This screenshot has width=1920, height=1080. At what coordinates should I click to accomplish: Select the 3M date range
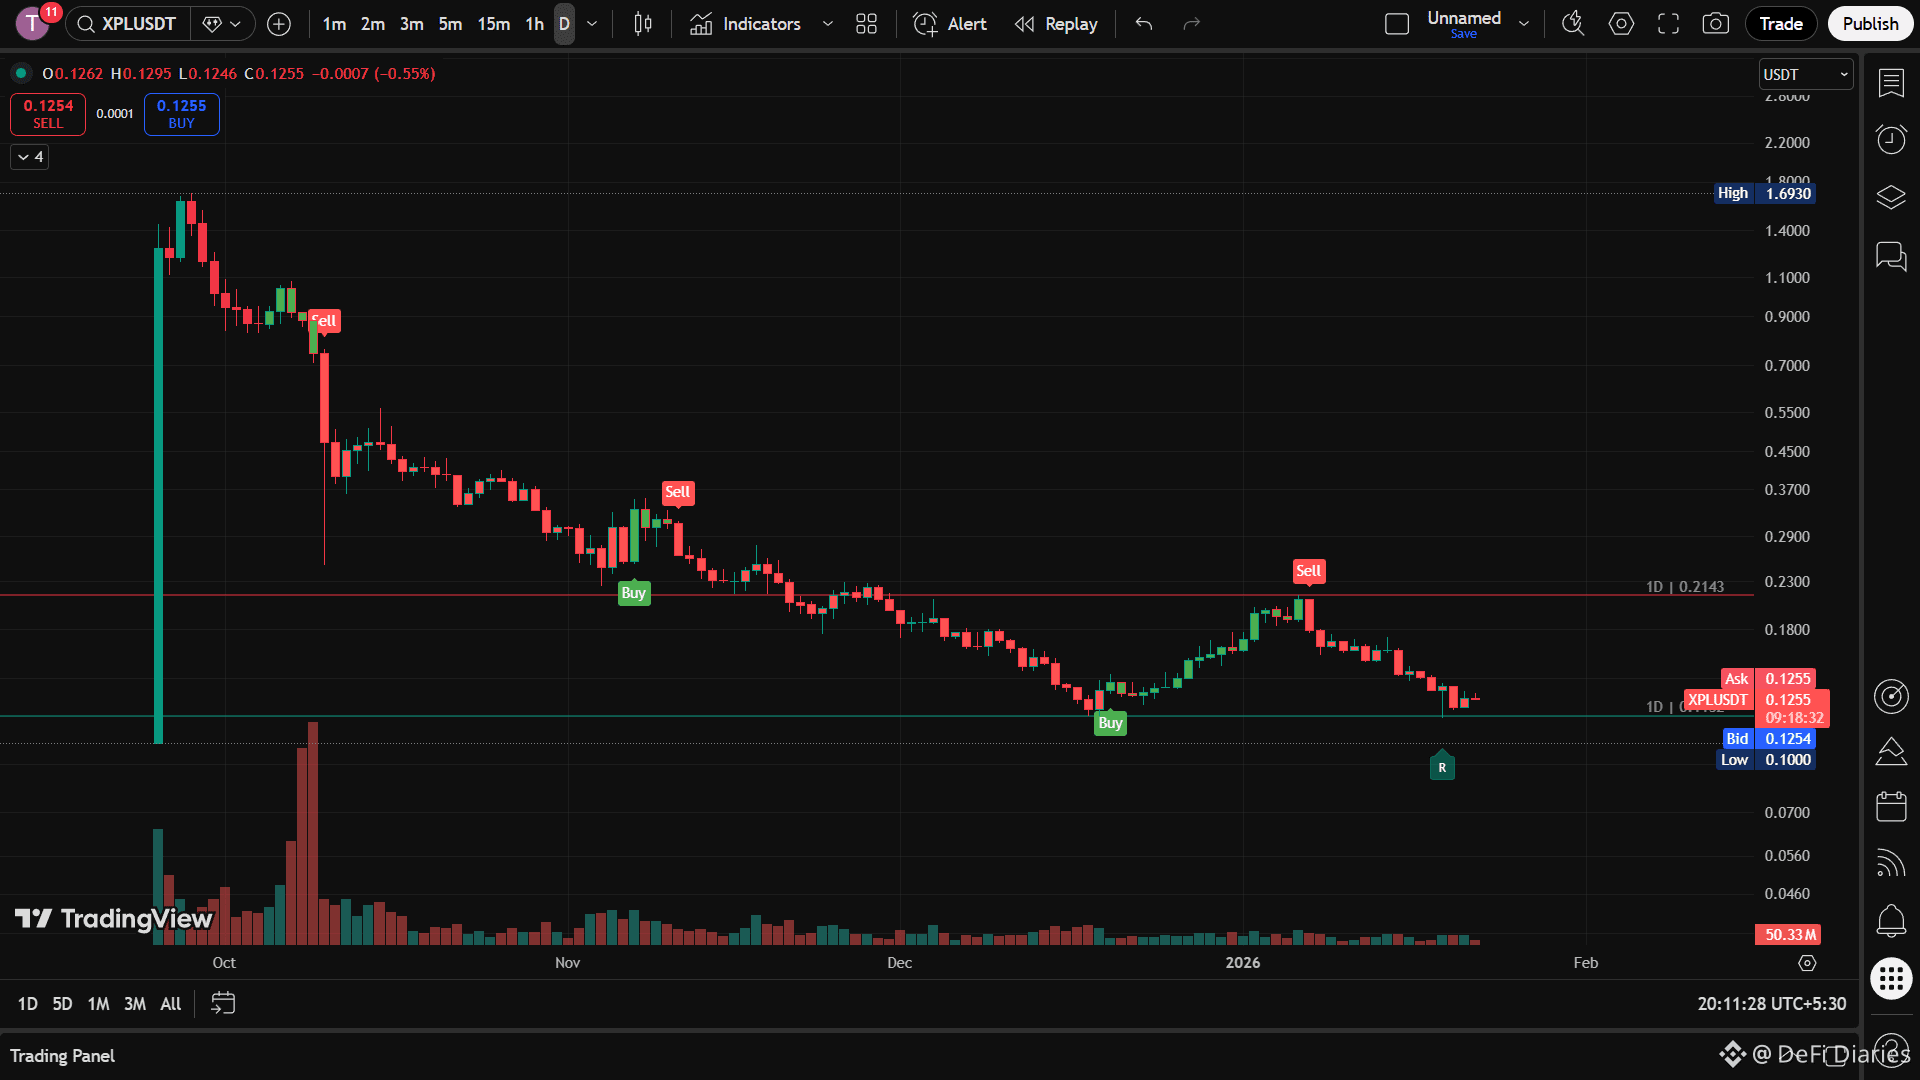point(135,1004)
